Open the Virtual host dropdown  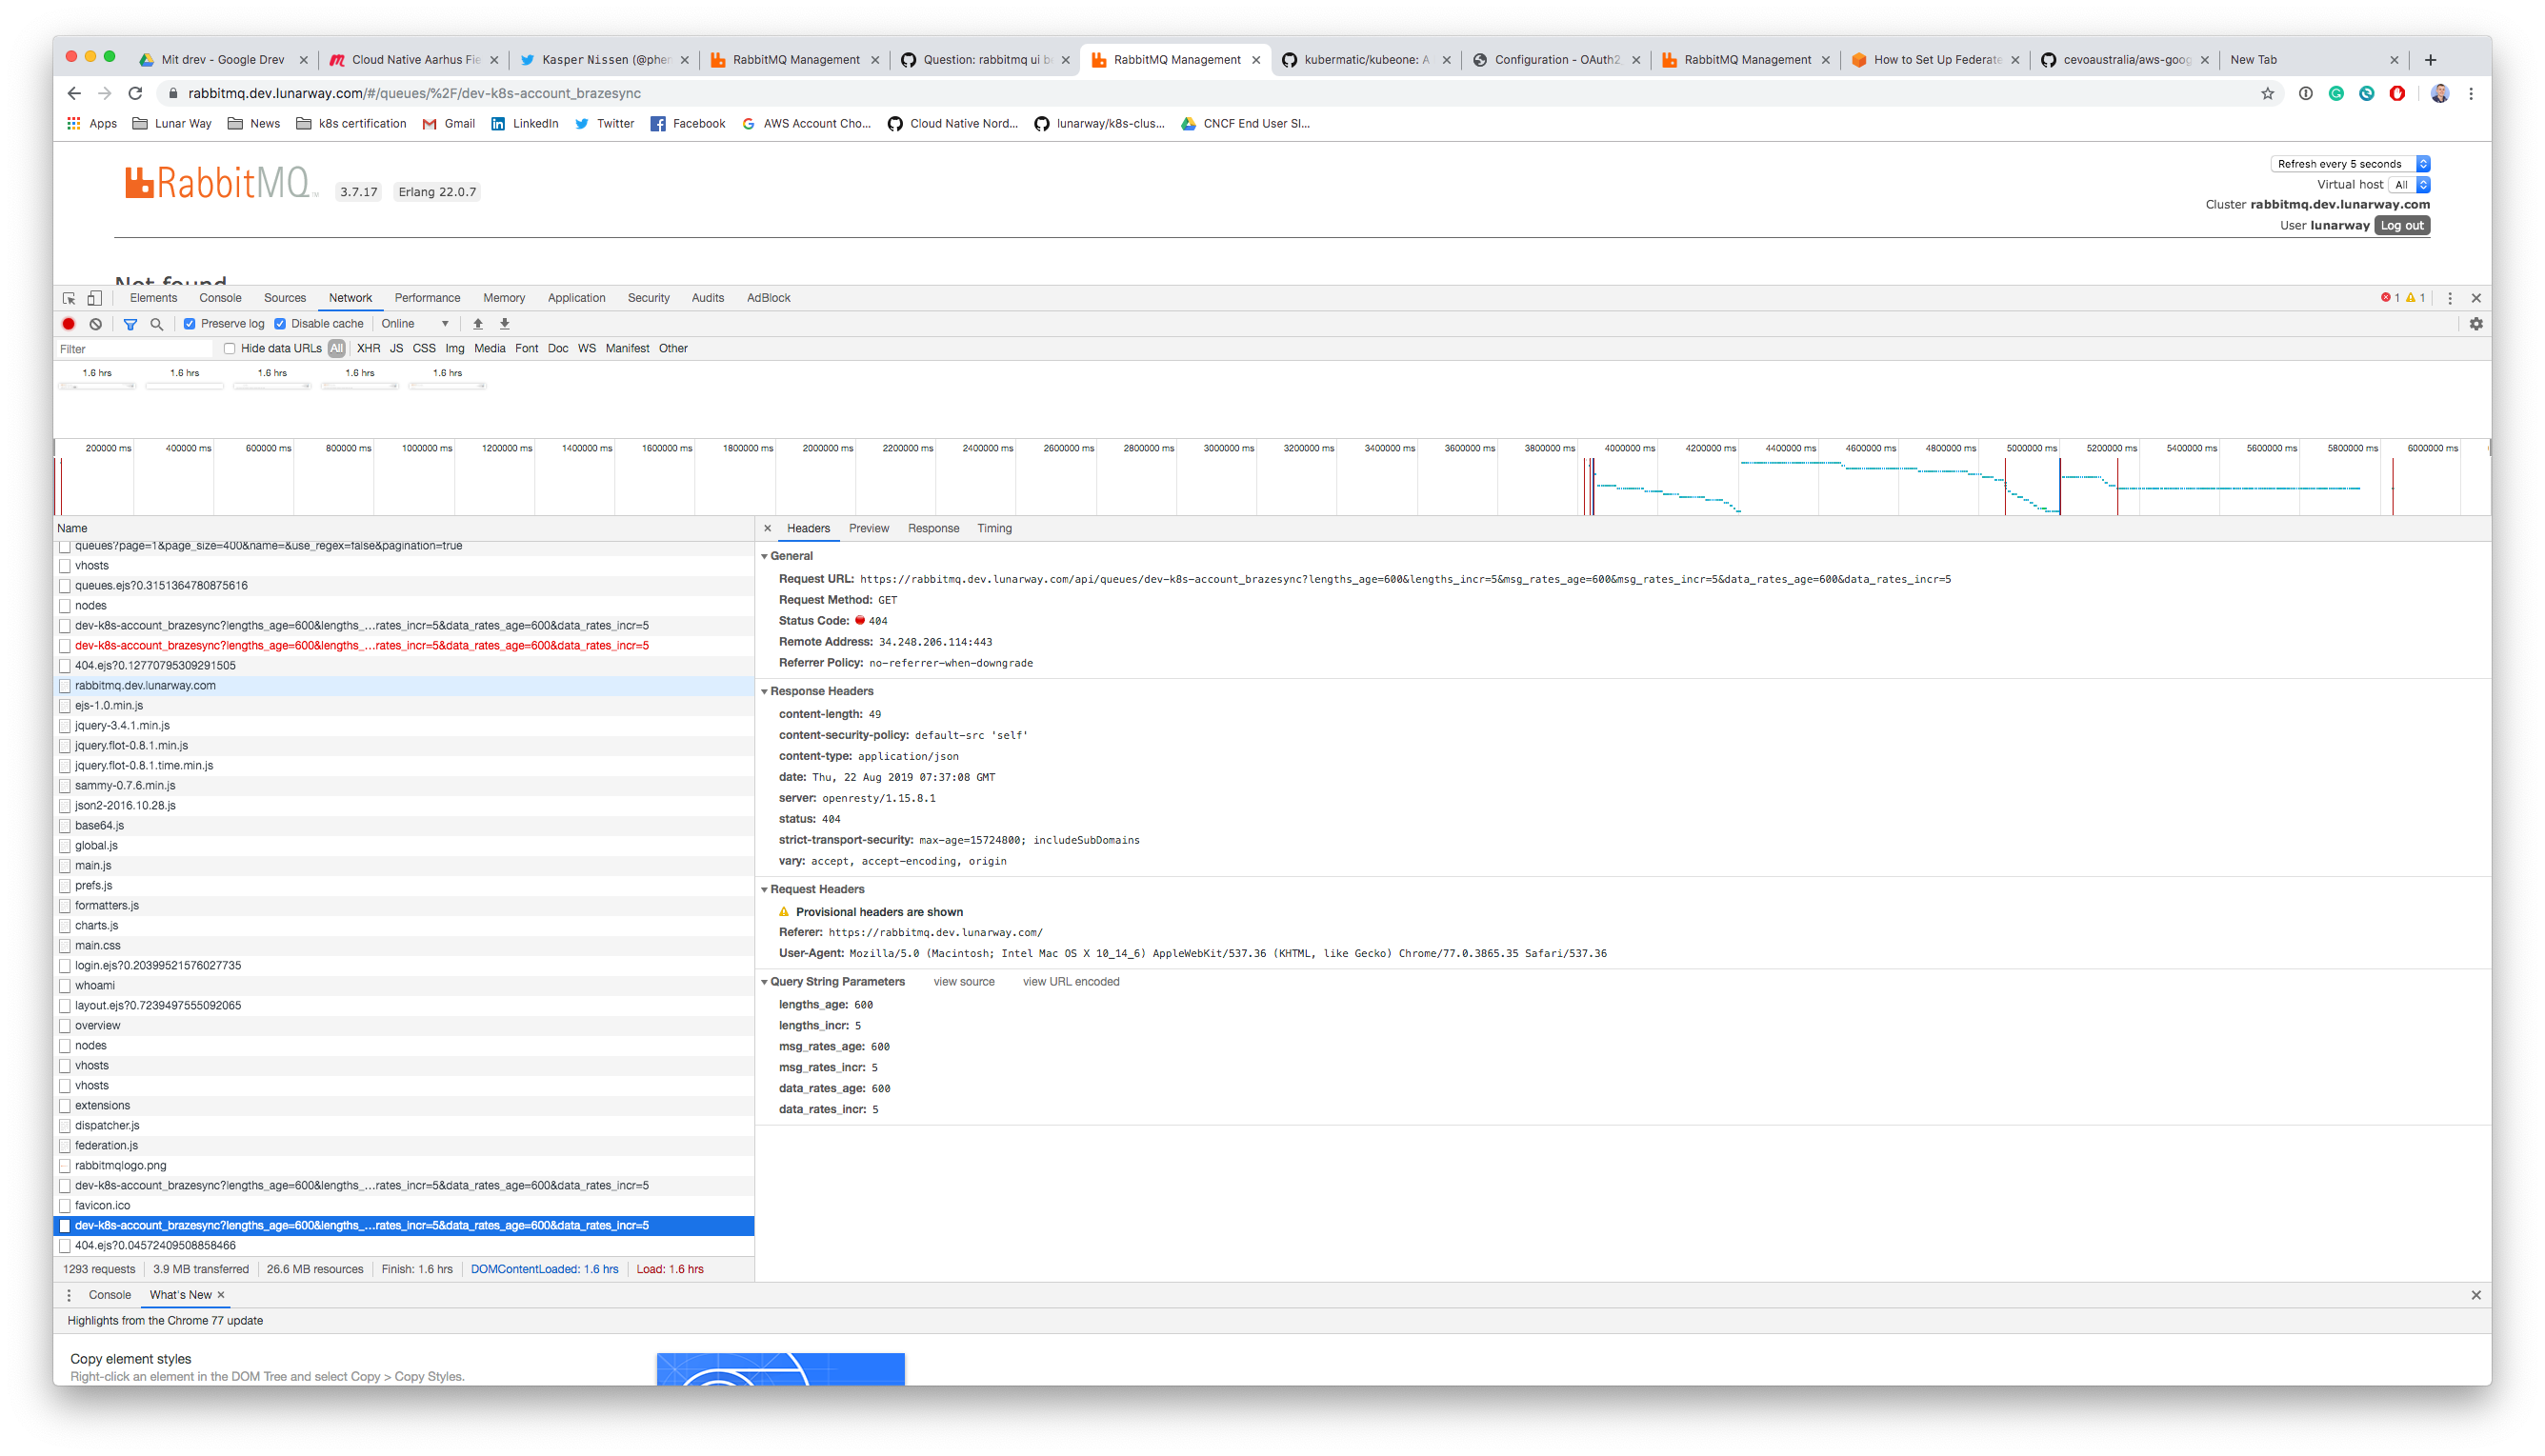(x=2410, y=185)
